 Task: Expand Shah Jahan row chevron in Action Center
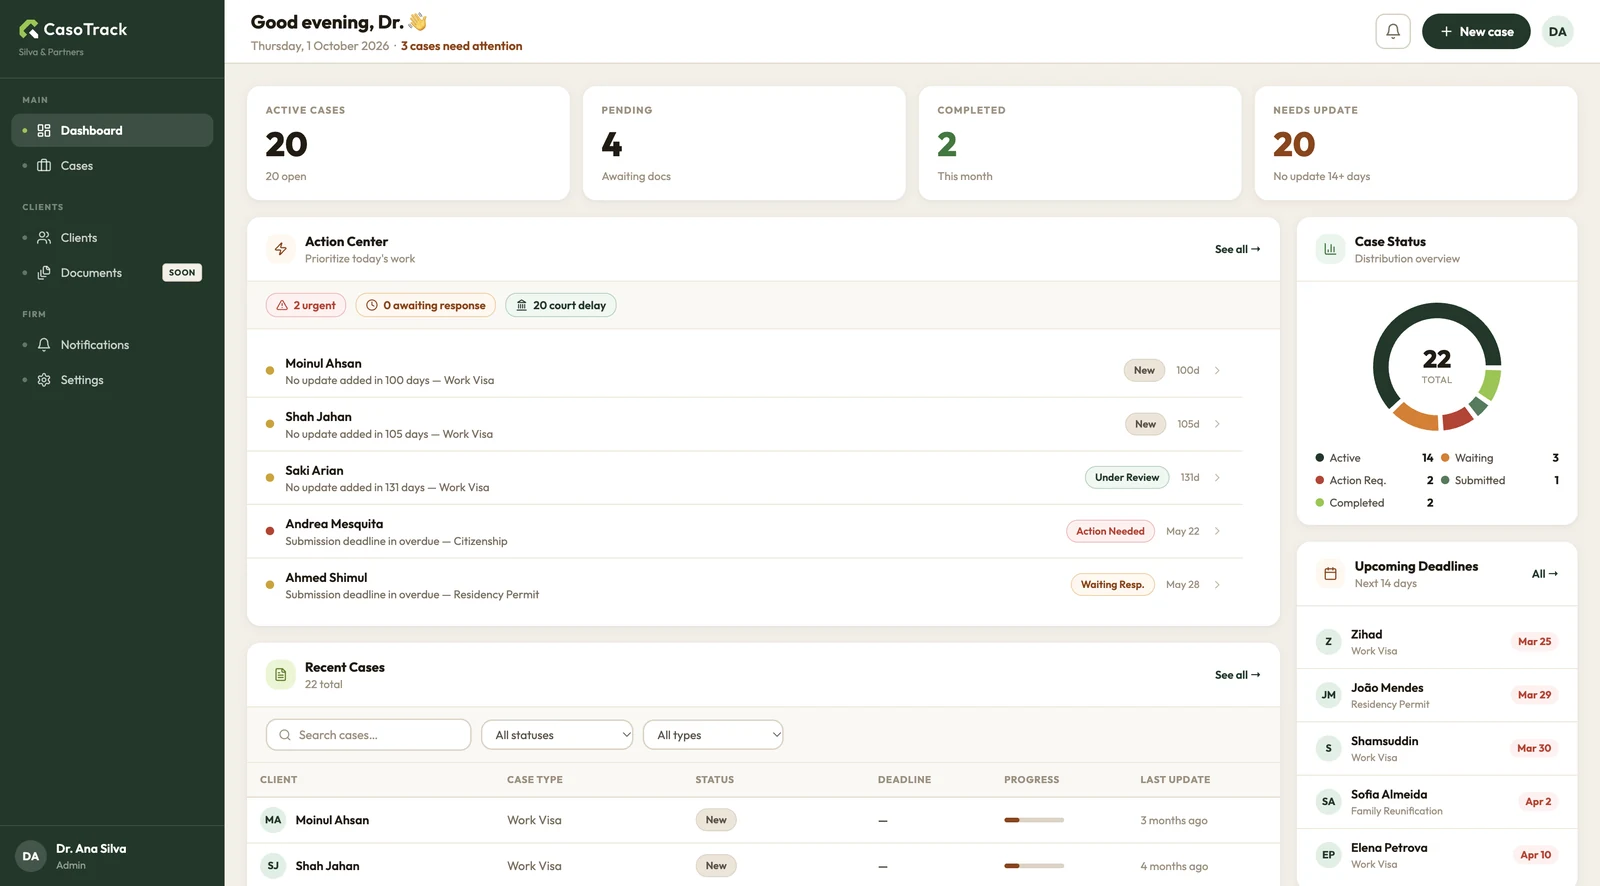point(1217,424)
